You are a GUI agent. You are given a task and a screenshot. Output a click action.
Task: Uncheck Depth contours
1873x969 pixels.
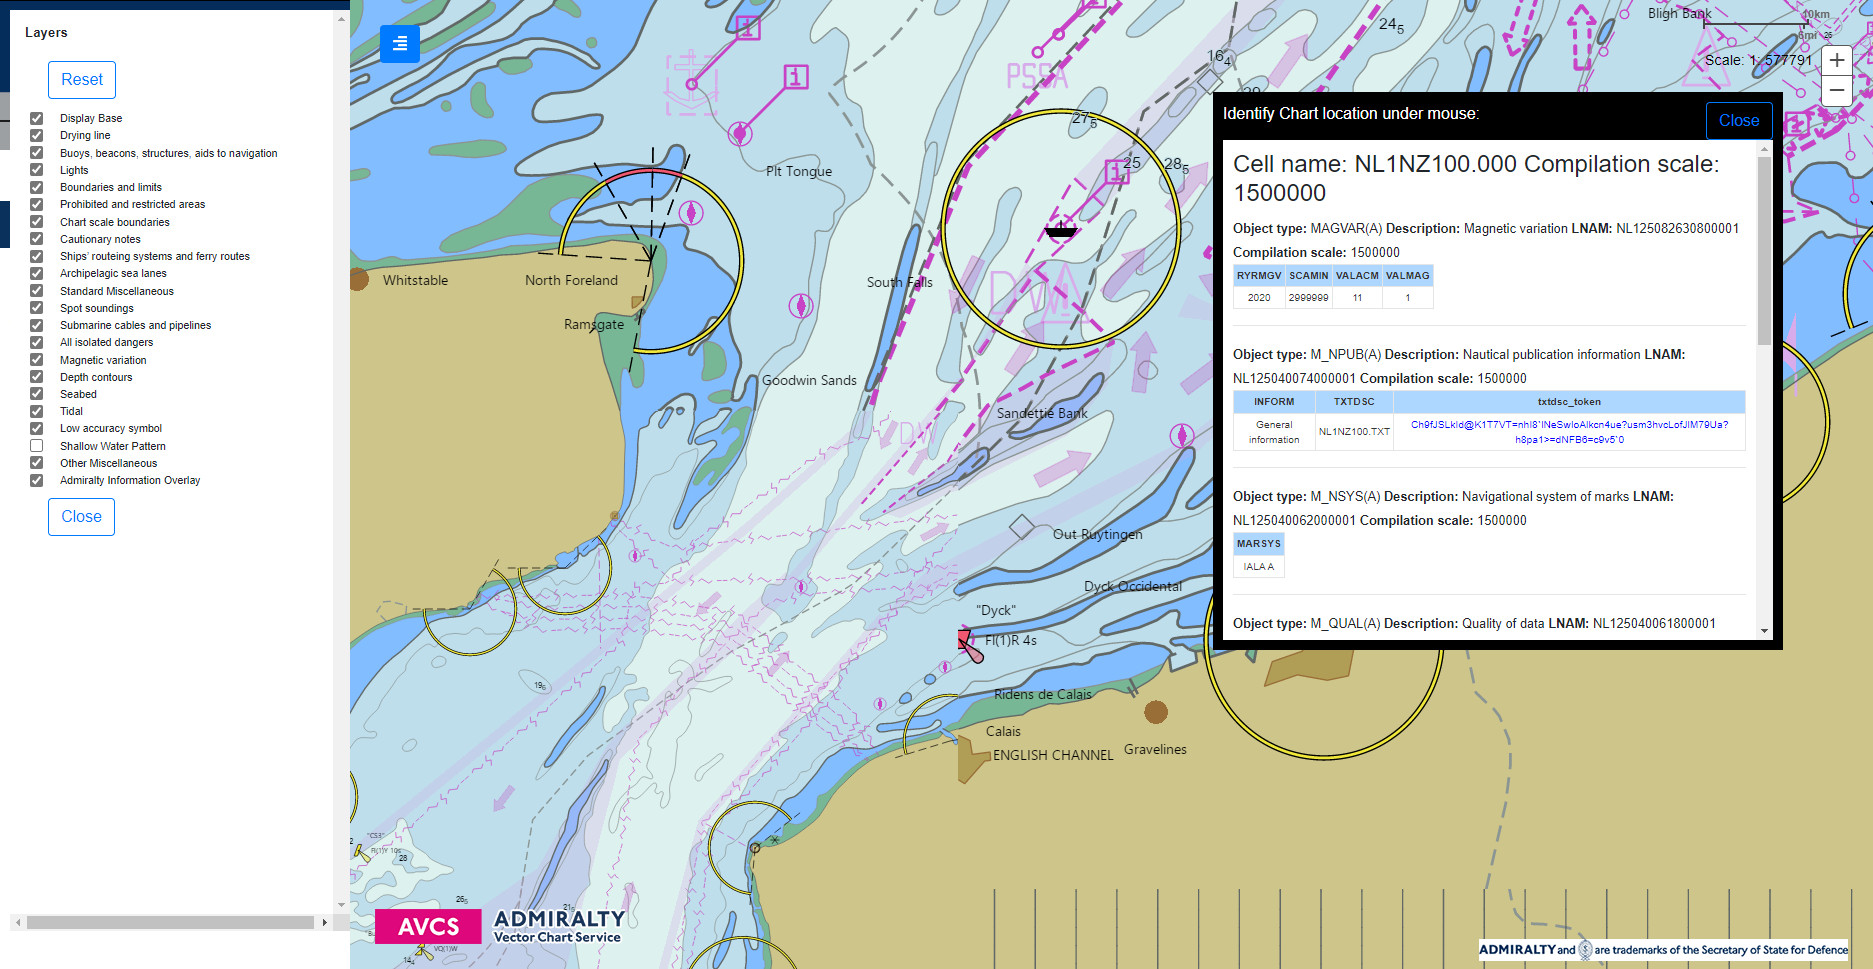tap(36, 377)
